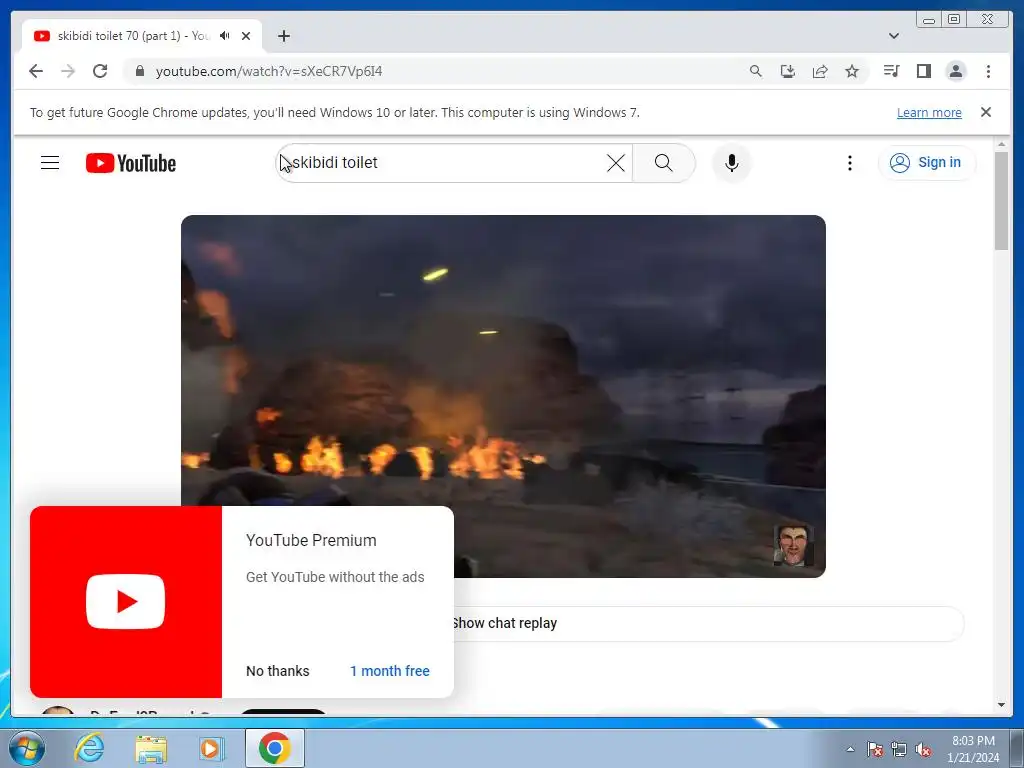Clear the skibidi toilet search query
Screen dimensions: 1024x768
coord(616,163)
